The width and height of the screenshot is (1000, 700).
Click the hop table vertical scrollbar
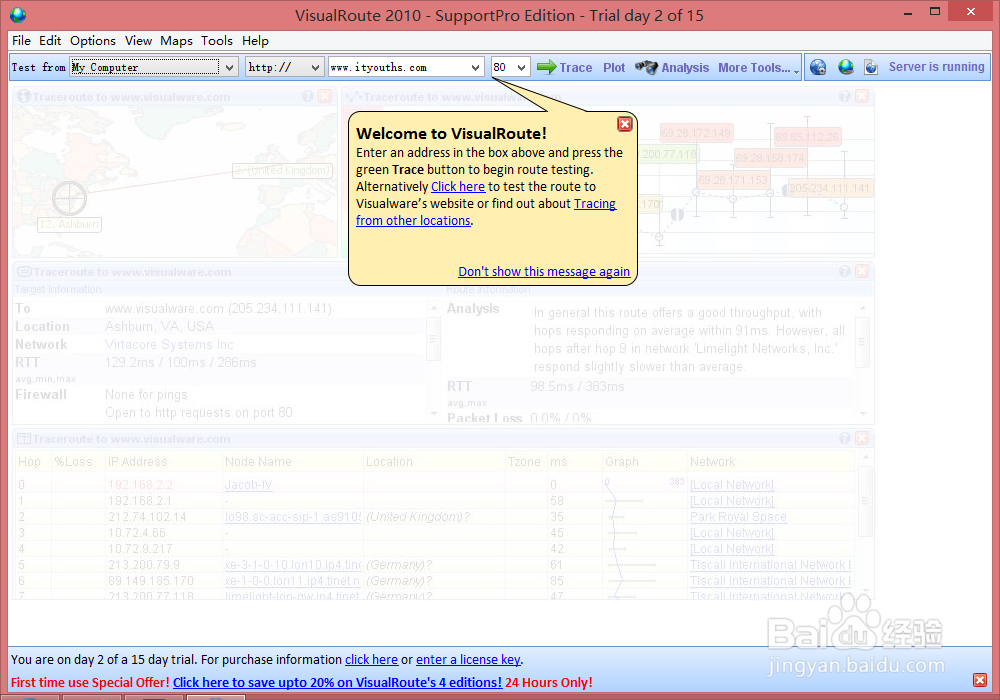[x=864, y=523]
